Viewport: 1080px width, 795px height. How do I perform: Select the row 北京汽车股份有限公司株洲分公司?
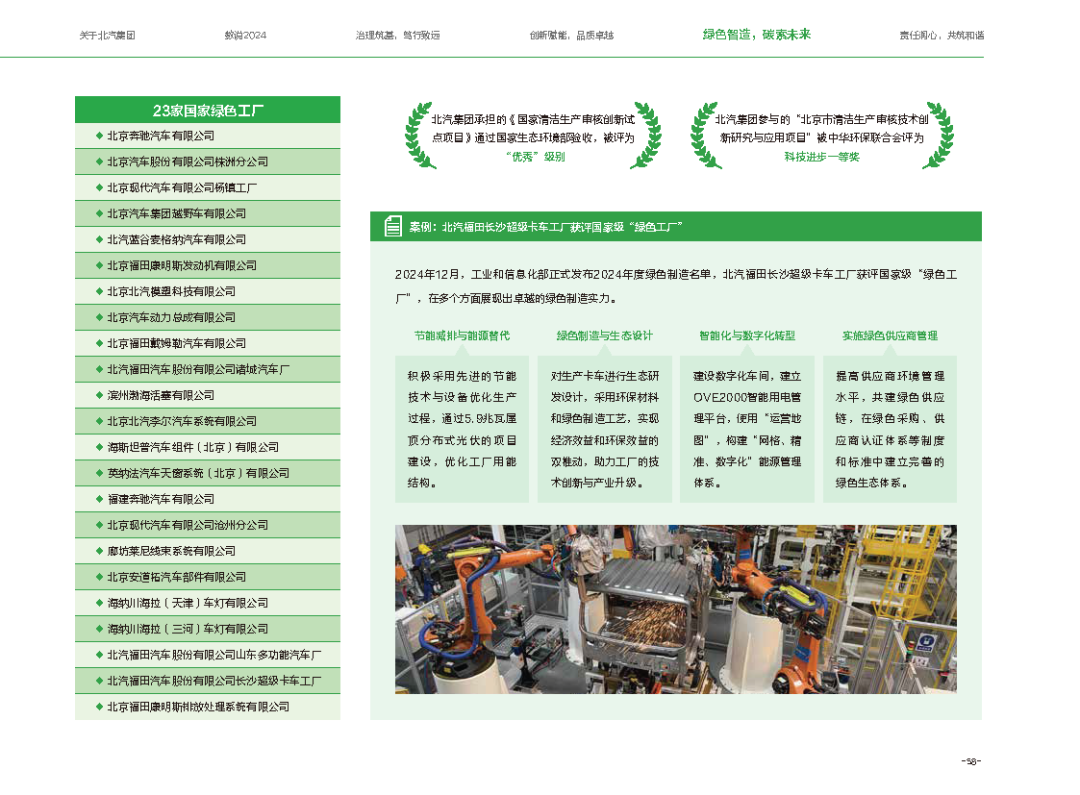(x=207, y=162)
